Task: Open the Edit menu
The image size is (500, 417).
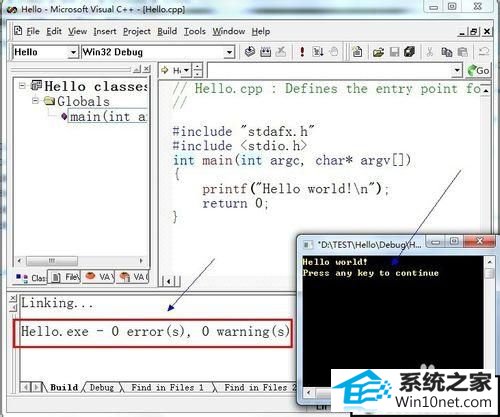Action: click(54, 31)
